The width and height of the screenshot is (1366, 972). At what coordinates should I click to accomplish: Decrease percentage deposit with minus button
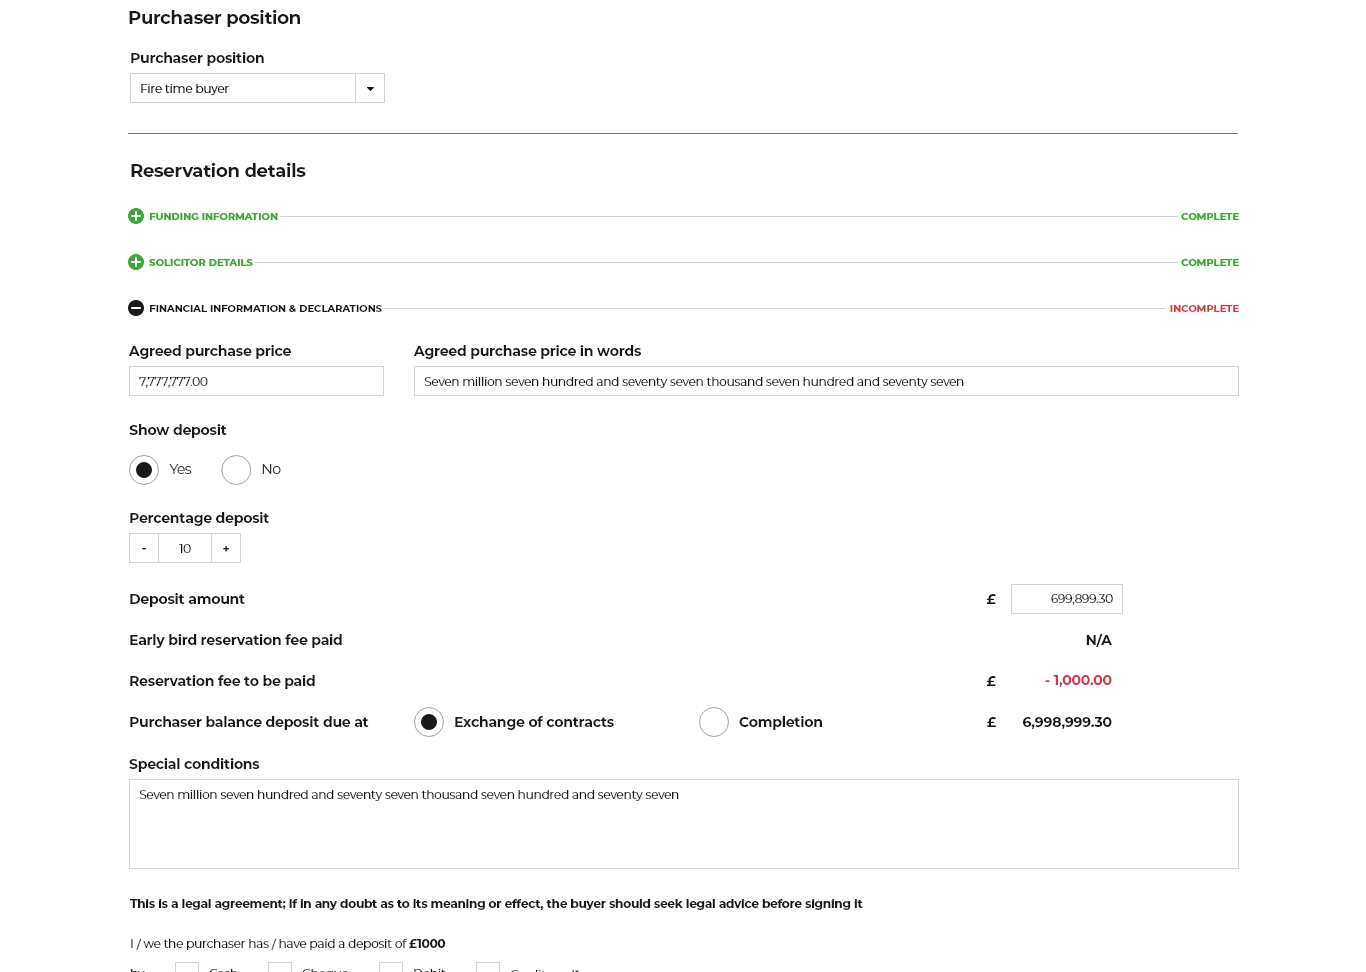(144, 548)
